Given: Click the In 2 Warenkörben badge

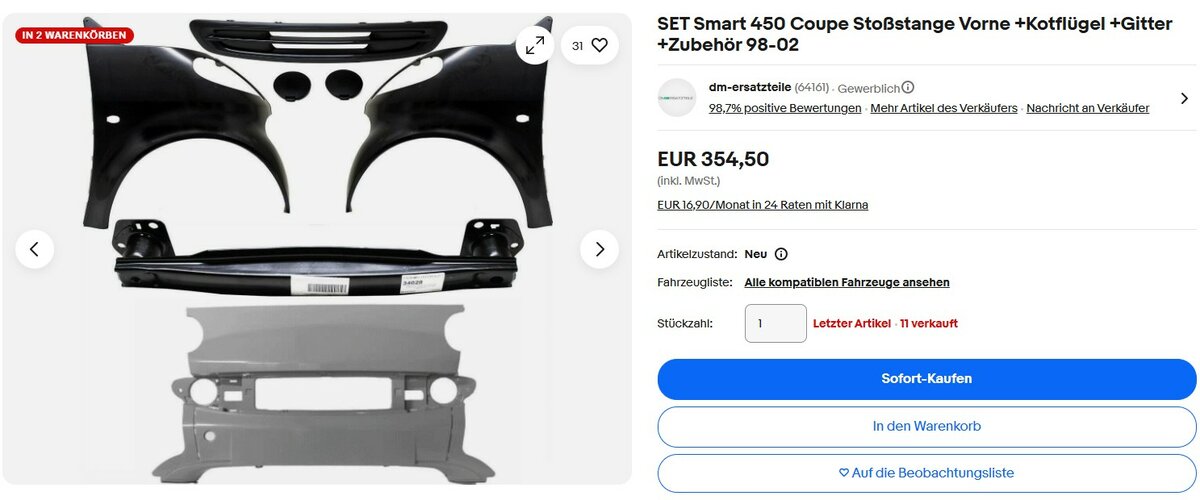Looking at the screenshot, I should 74,35.
